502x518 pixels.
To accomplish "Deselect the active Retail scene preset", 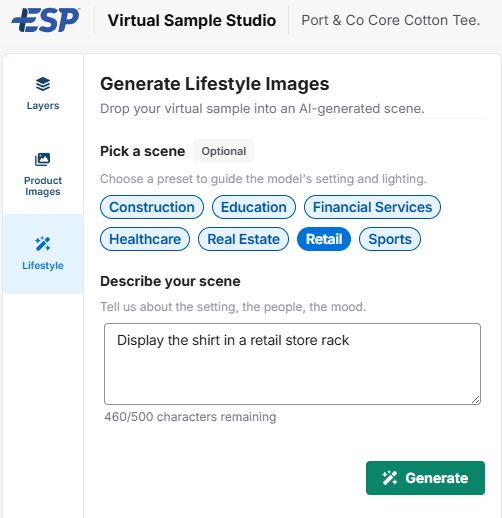I will [324, 239].
